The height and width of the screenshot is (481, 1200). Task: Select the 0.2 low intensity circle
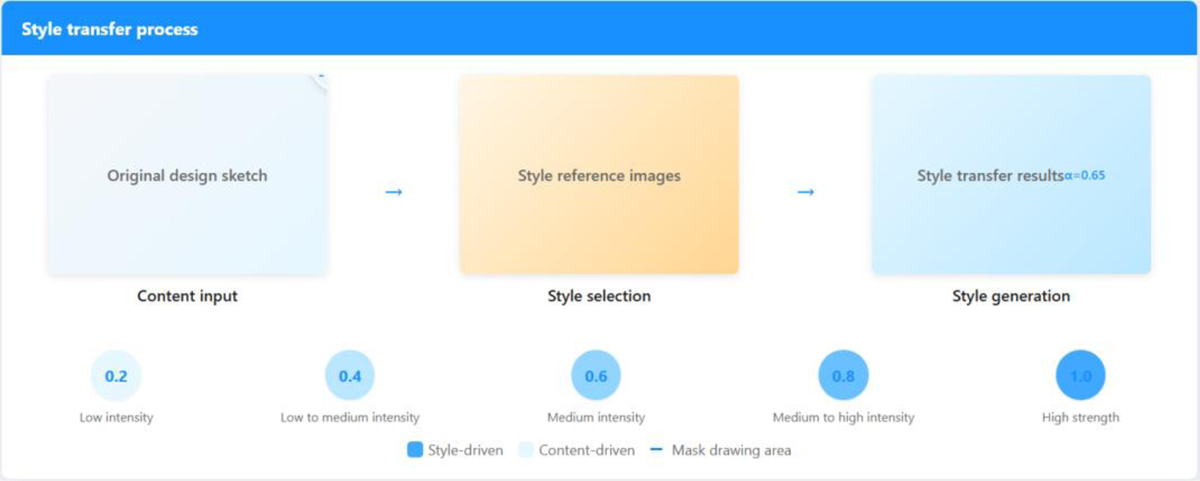116,377
